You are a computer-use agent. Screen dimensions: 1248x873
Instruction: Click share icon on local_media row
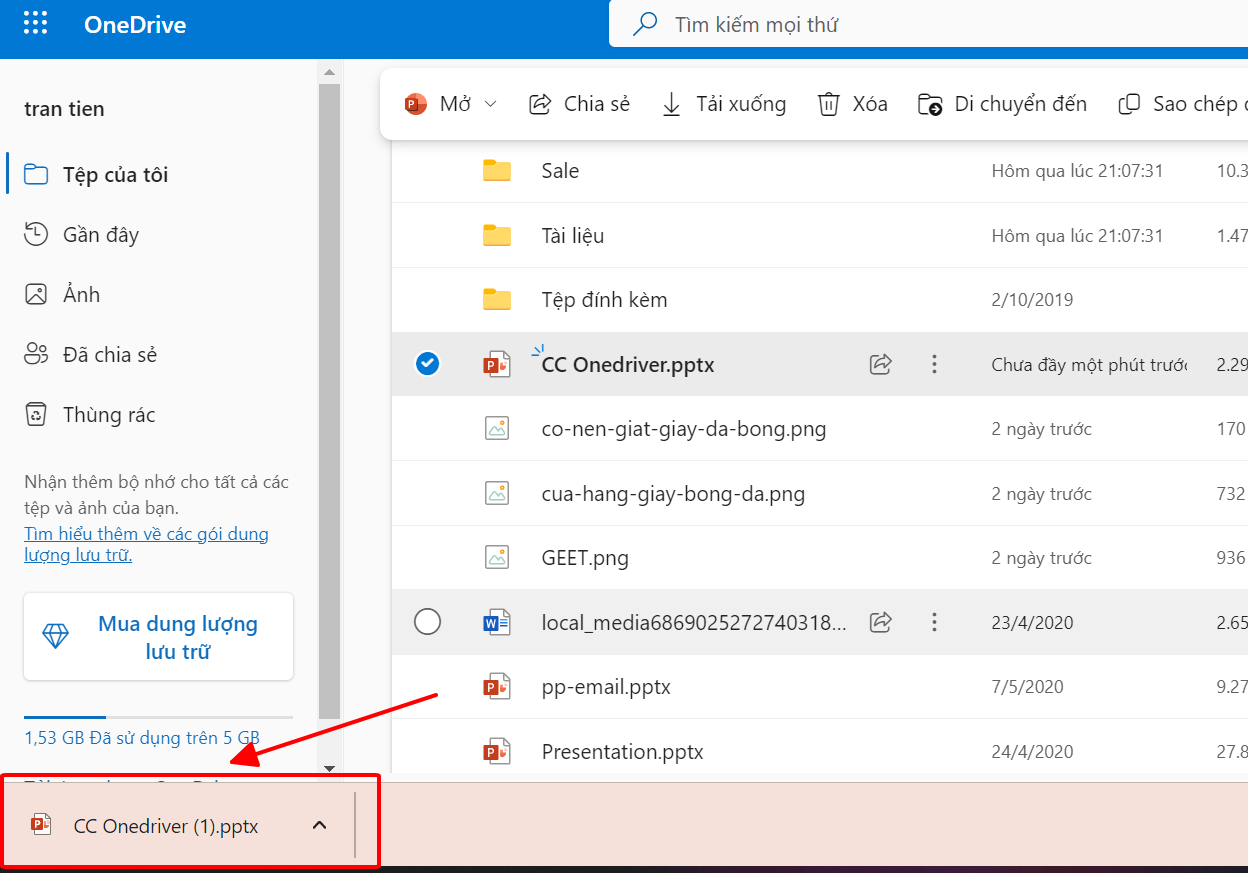880,622
